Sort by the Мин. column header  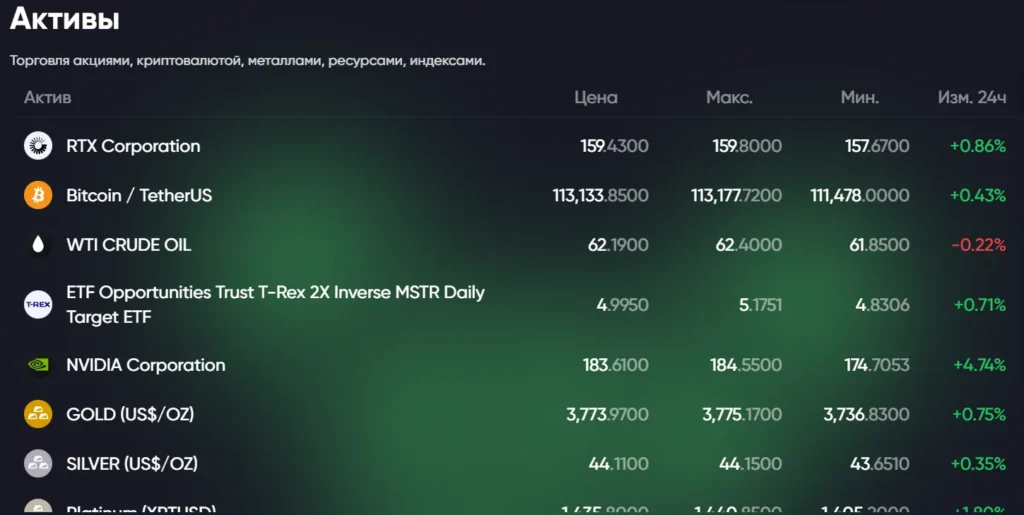(x=860, y=98)
